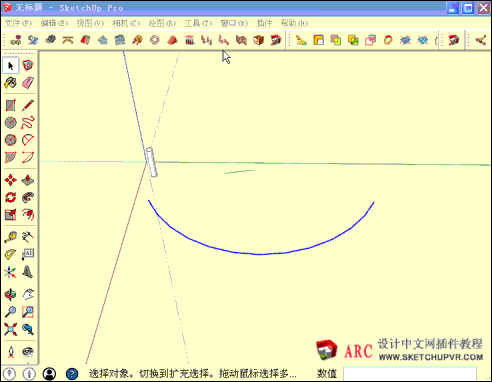492x382 pixels.
Task: Open the 帮助 (Help) menu
Action: coord(294,23)
